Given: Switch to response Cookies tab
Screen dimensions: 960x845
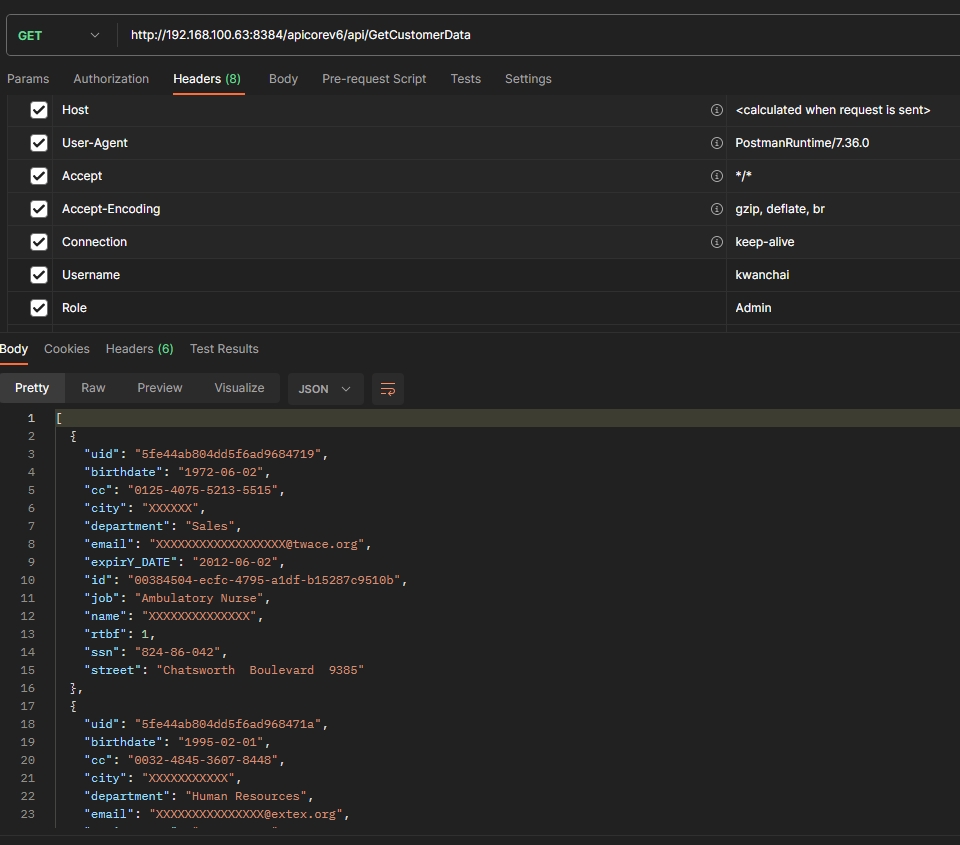Looking at the screenshot, I should pyautogui.click(x=67, y=349).
